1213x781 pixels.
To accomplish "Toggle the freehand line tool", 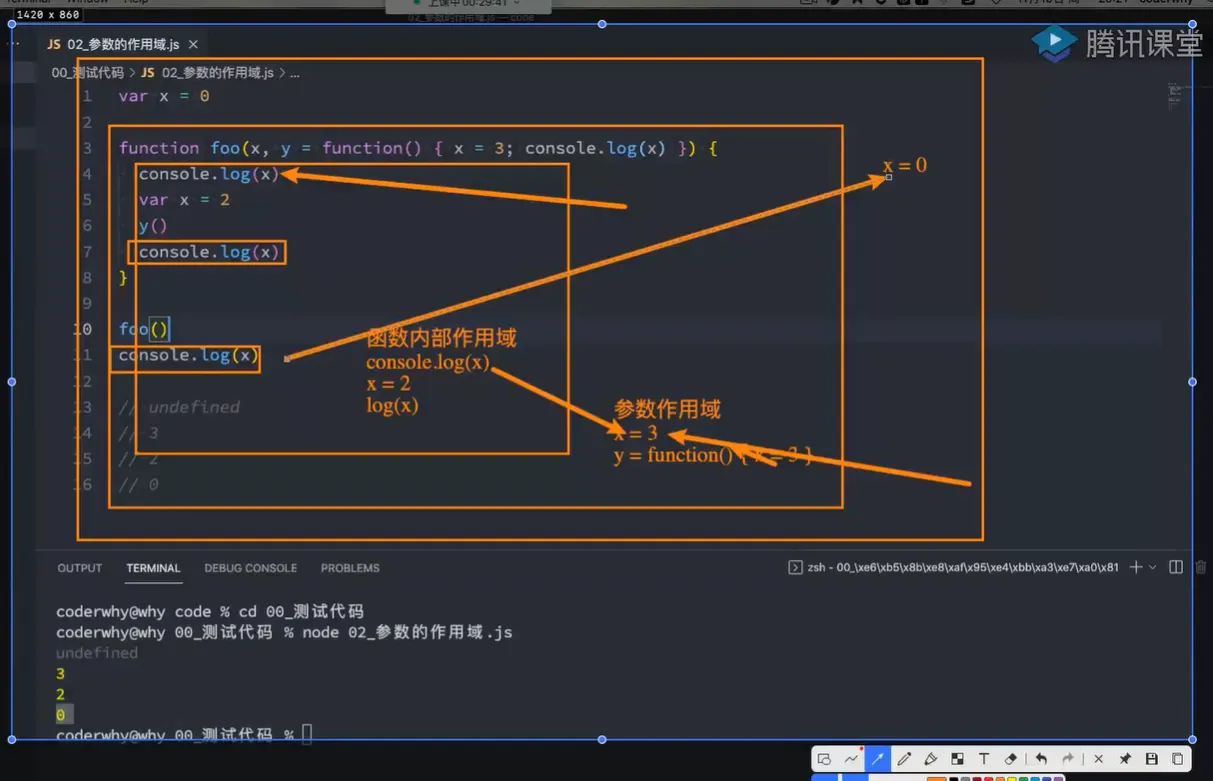I will 851,760.
